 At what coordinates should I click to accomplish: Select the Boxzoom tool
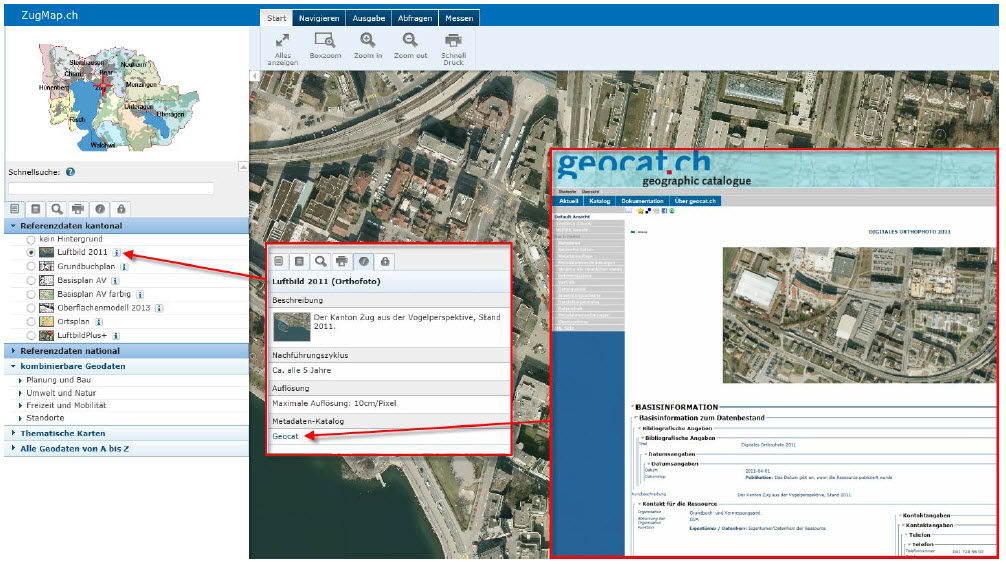(324, 46)
